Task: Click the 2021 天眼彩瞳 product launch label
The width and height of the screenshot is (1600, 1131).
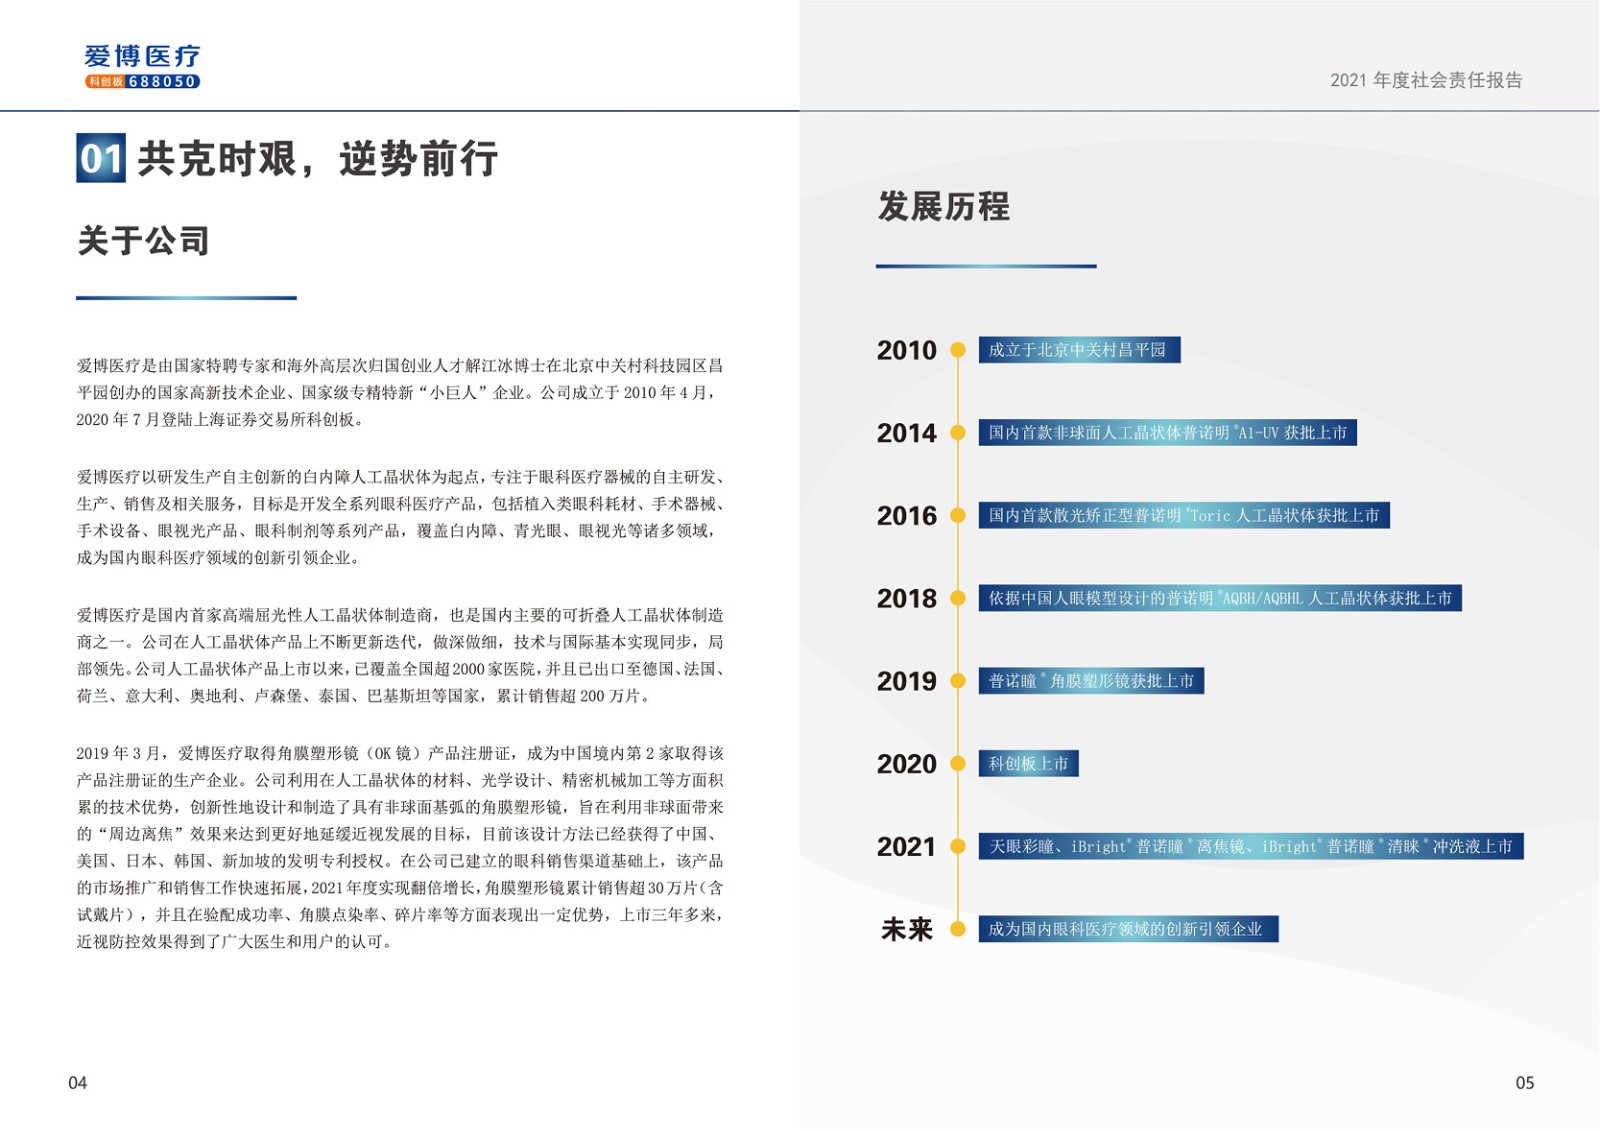Action: (x=1250, y=847)
